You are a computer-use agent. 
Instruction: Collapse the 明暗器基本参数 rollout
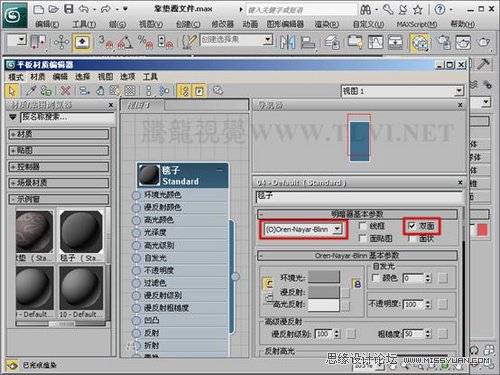click(x=357, y=214)
